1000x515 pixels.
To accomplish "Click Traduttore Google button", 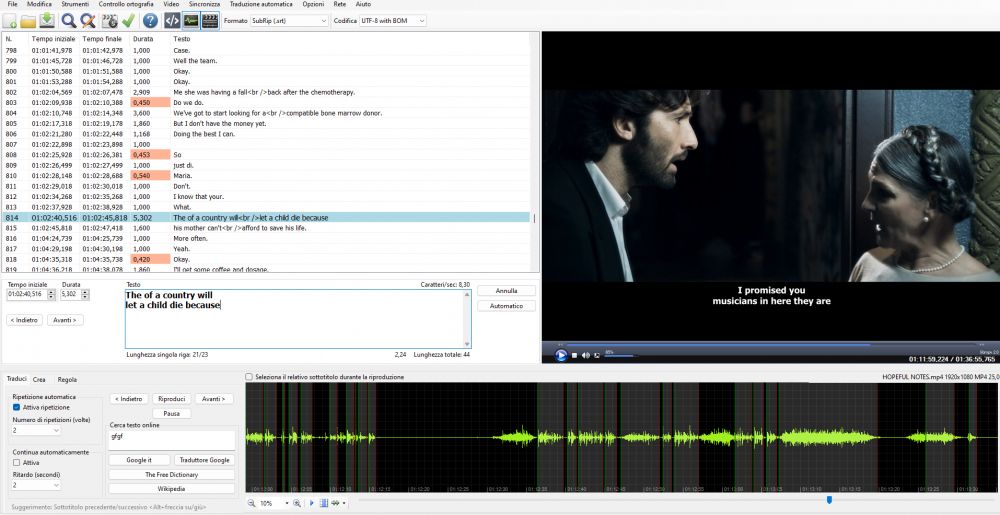I will (204, 460).
